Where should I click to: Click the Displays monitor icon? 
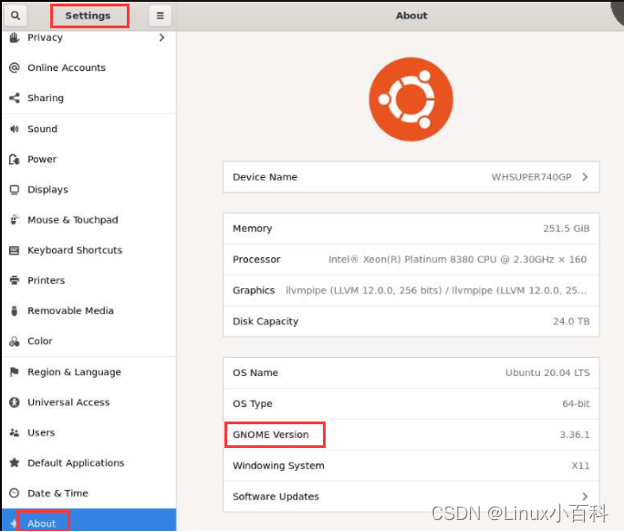14,189
